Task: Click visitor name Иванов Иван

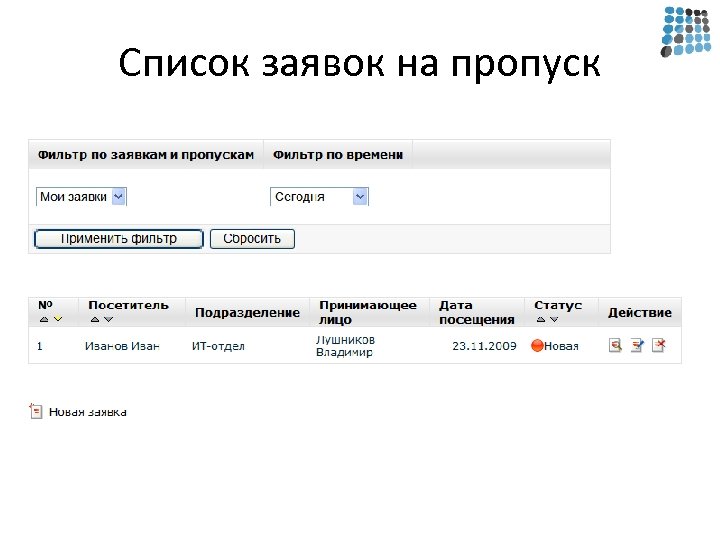Action: pos(122,346)
